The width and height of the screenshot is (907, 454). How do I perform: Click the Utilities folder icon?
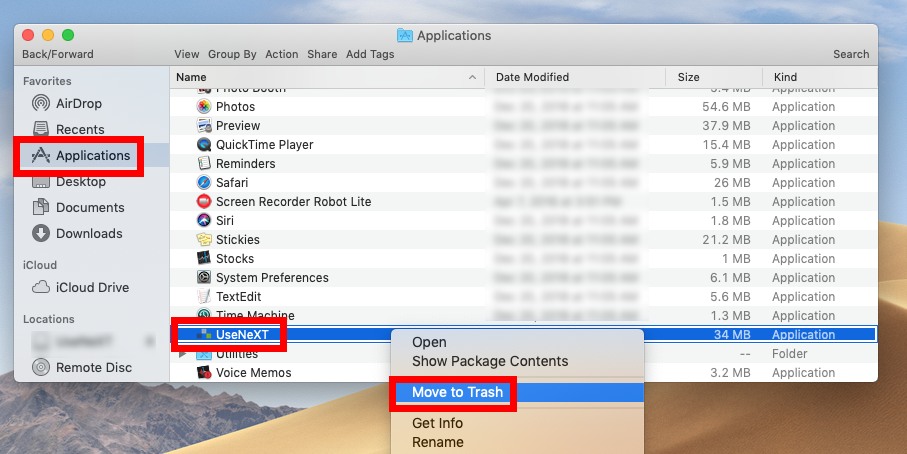coord(204,353)
